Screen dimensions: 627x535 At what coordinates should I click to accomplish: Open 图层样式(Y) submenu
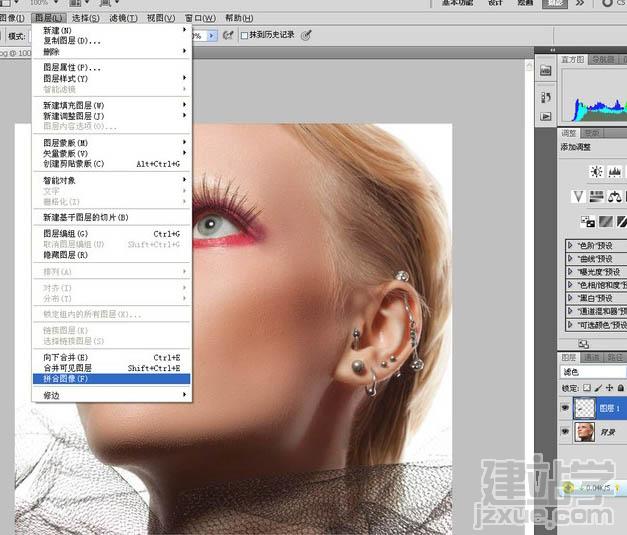[111, 78]
